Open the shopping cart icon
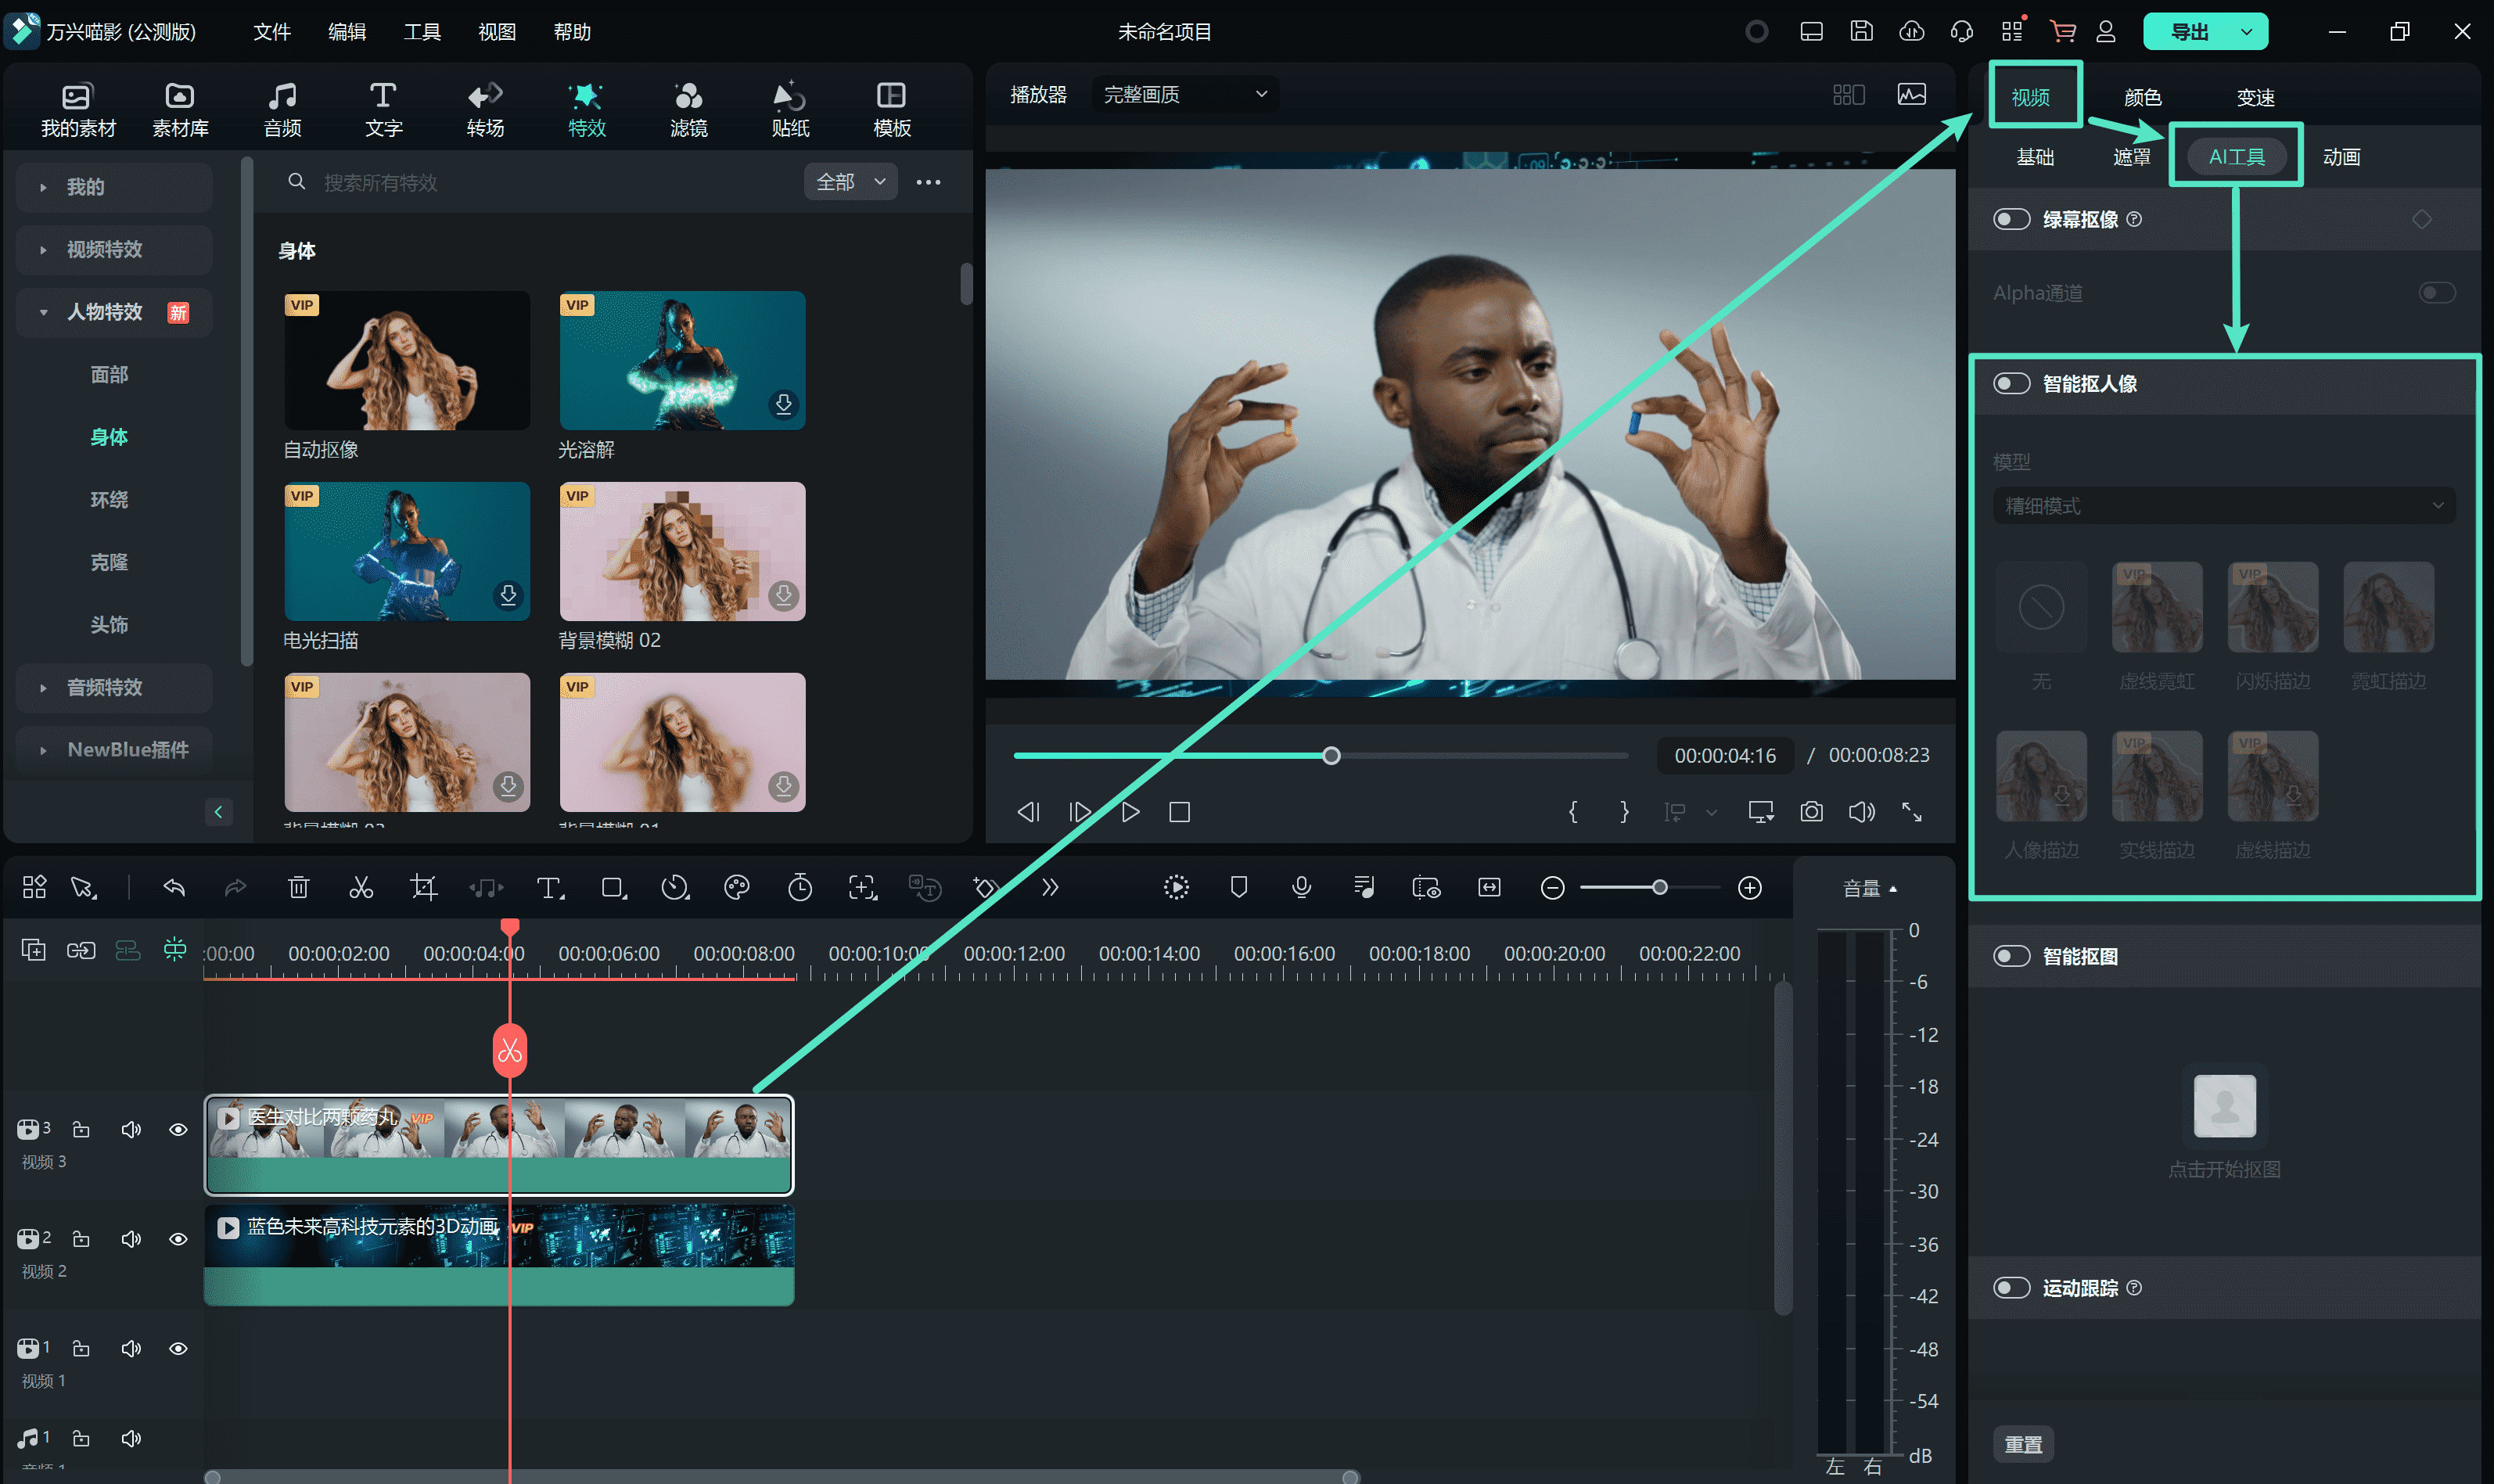The width and height of the screenshot is (2494, 1484). 2062,31
